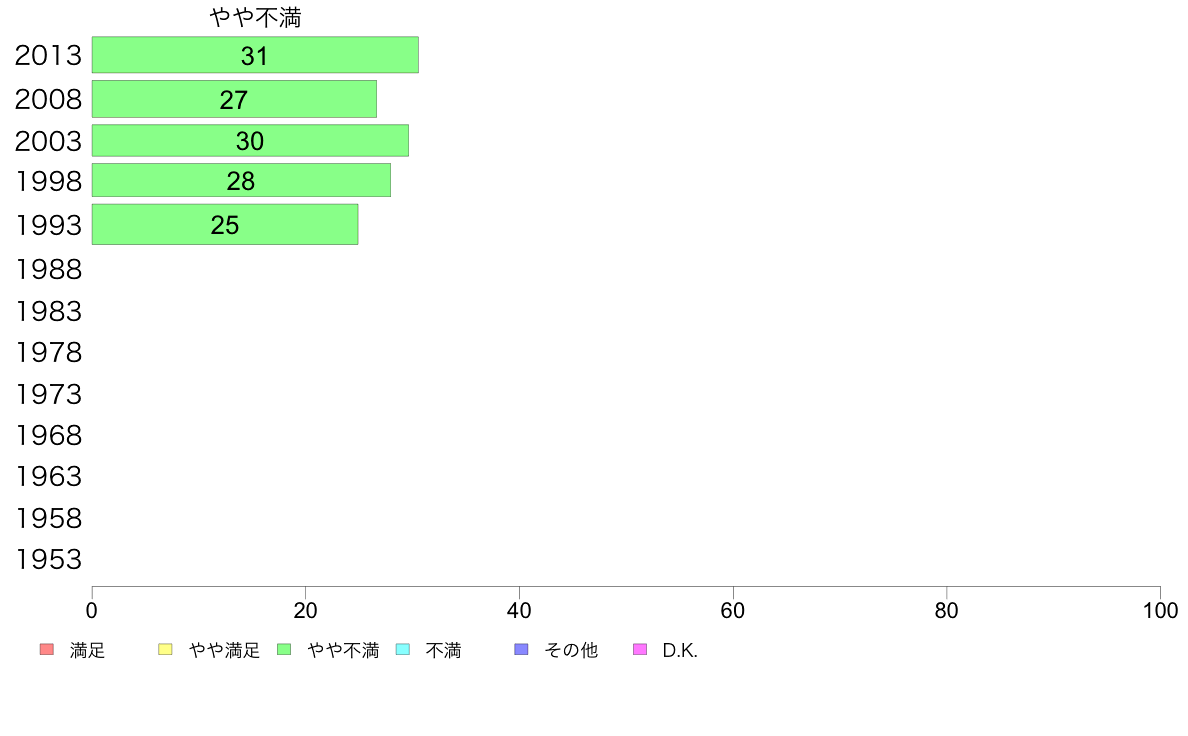Click the blue その他 legend swatch

(521, 650)
